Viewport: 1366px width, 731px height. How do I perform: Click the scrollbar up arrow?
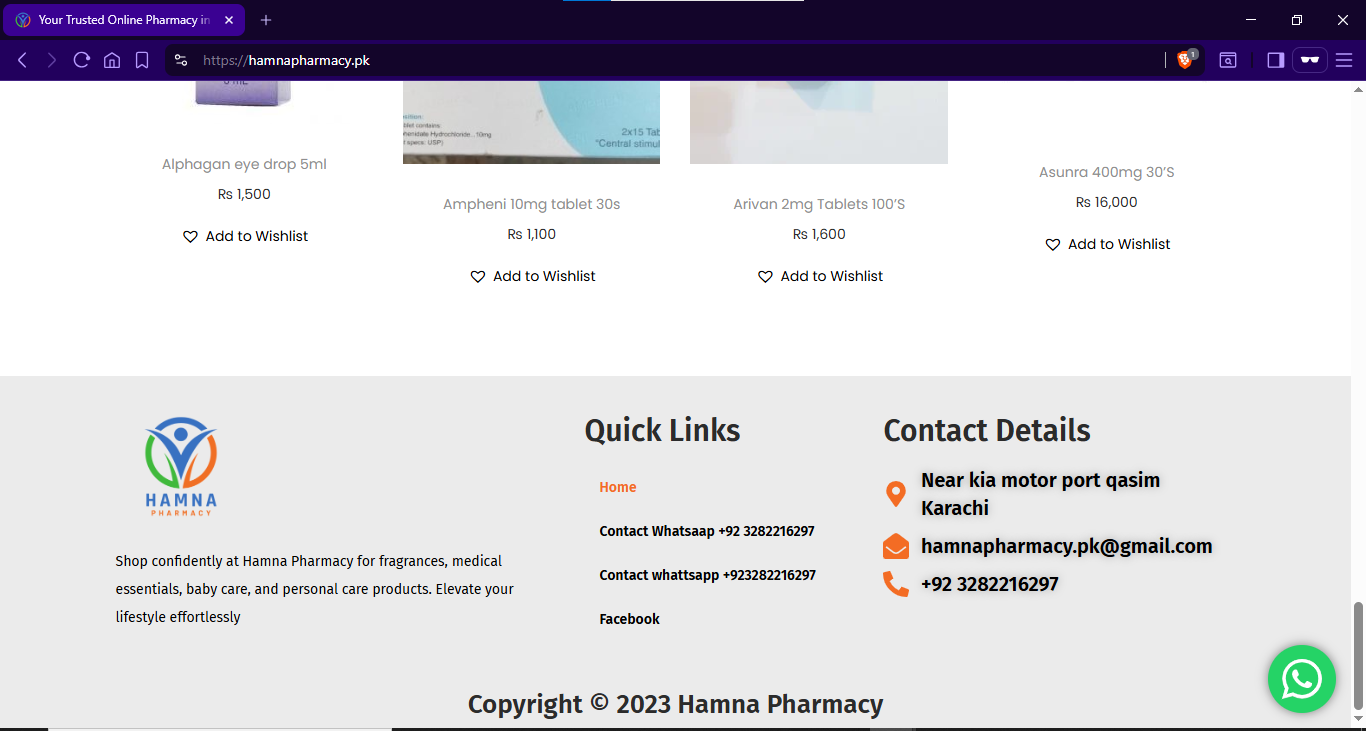[1358, 88]
